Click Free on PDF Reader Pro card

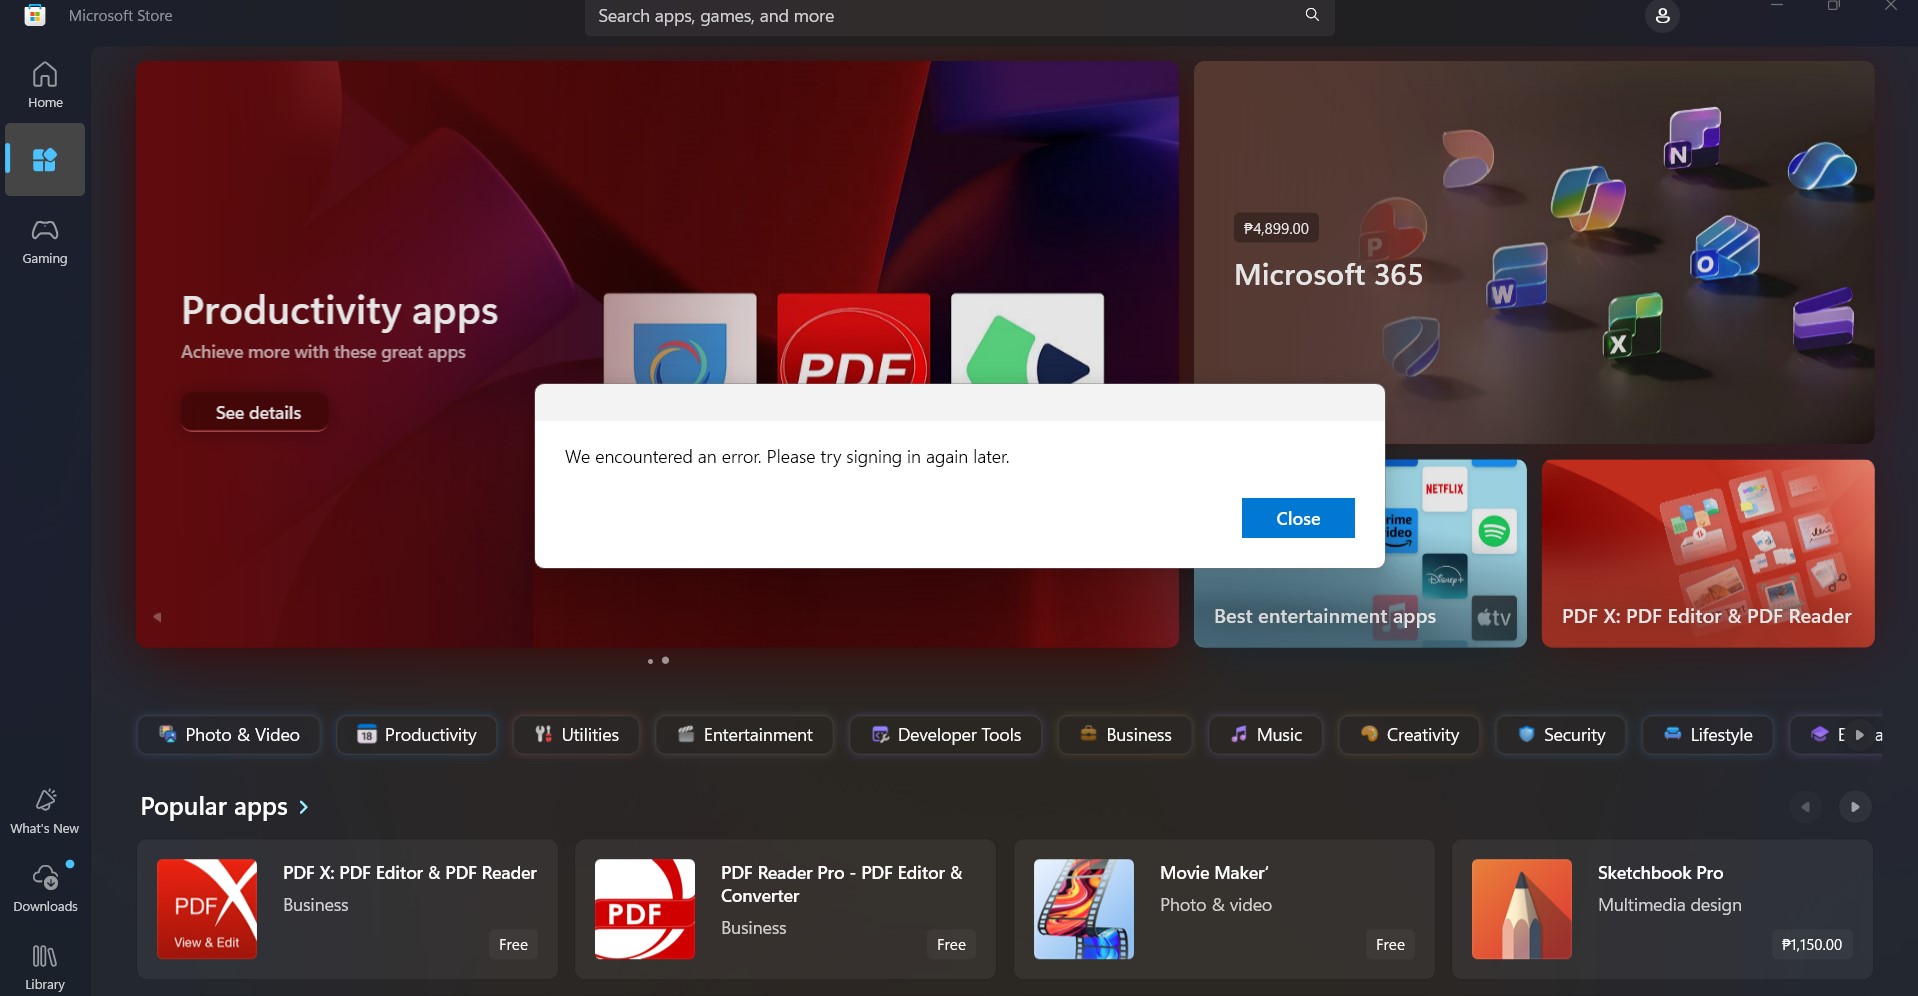click(x=951, y=944)
